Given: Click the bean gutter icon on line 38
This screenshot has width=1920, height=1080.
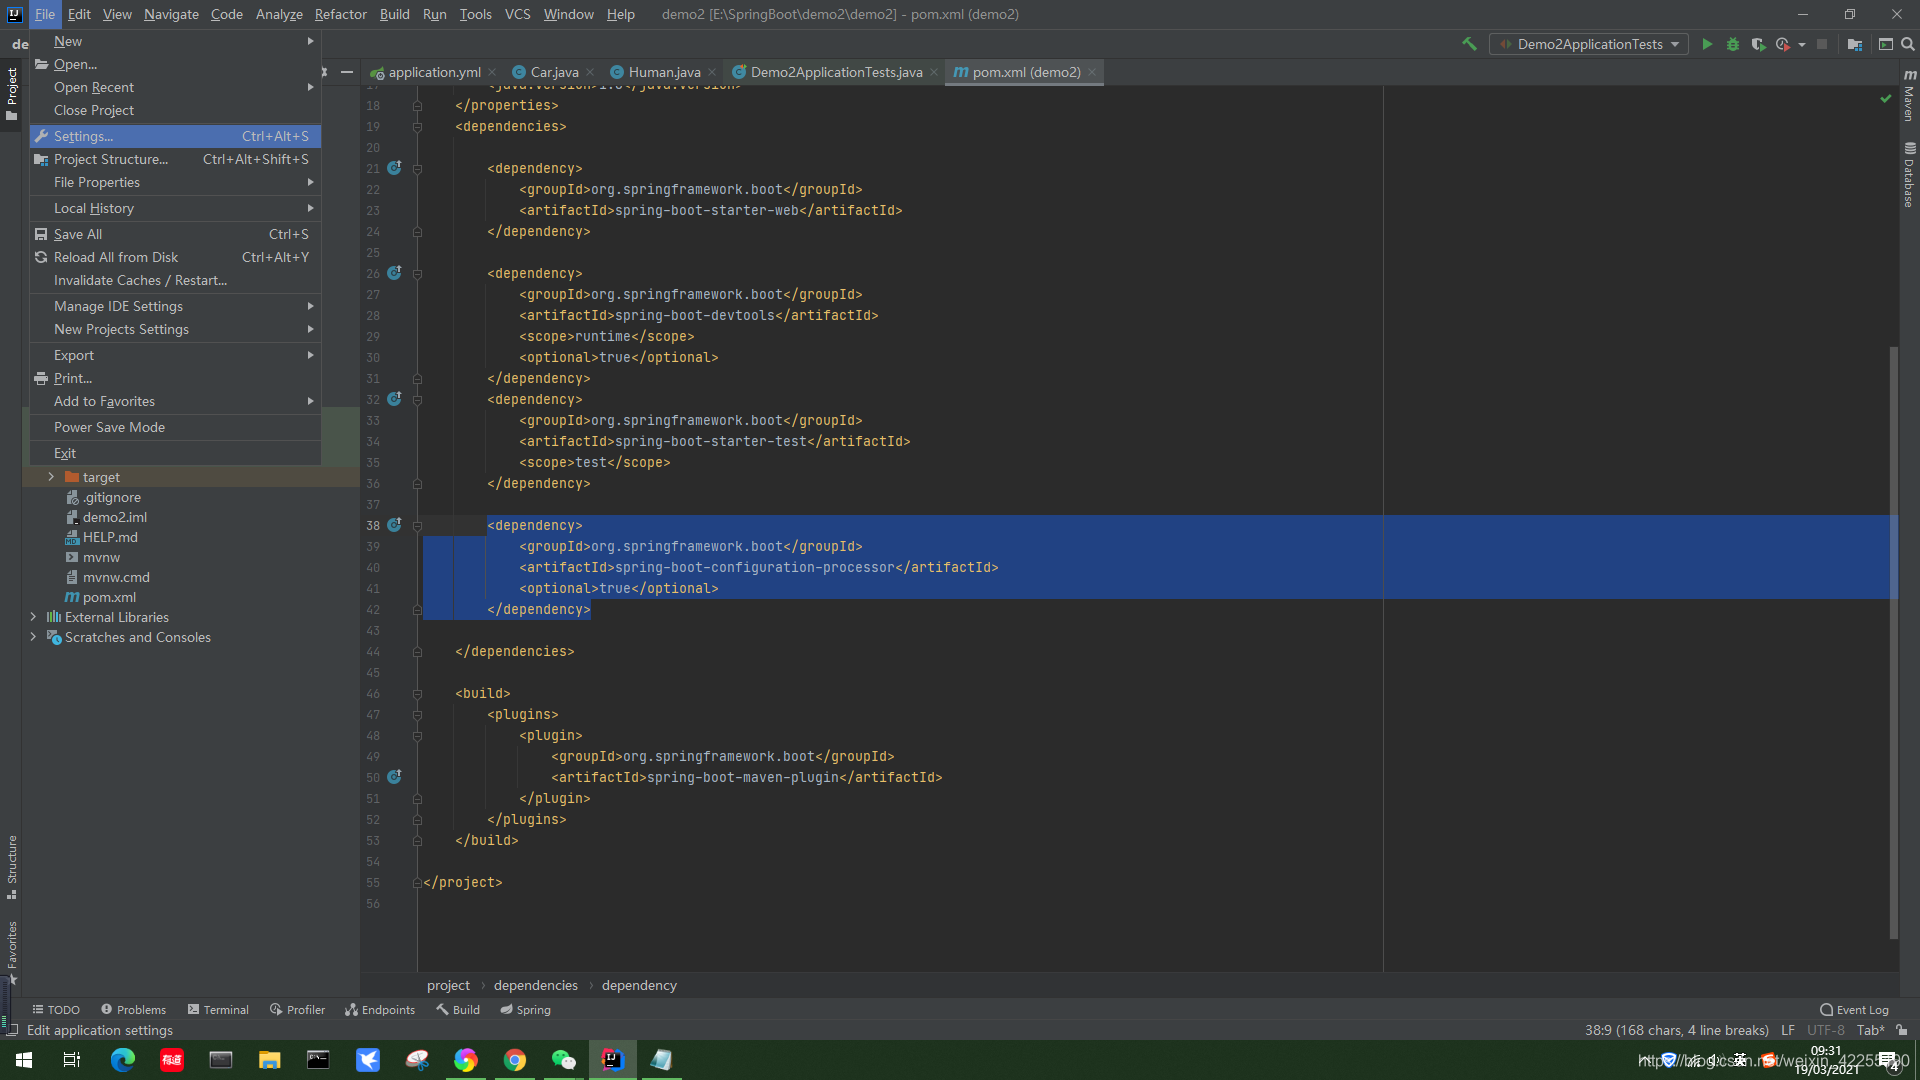Looking at the screenshot, I should pos(394,525).
